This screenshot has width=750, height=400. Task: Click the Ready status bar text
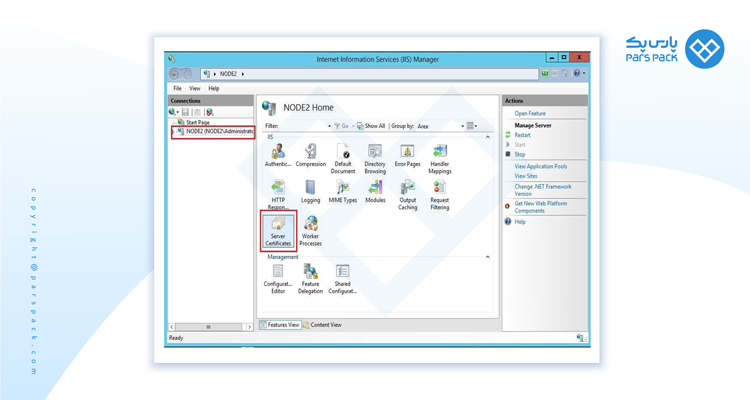tap(176, 338)
